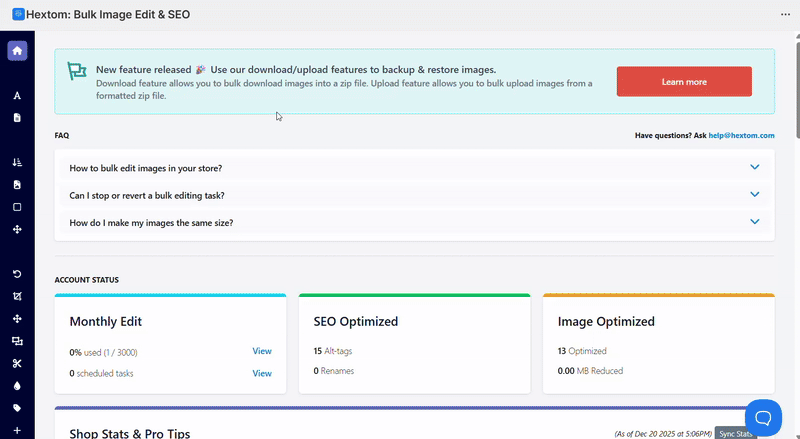This screenshot has width=800, height=439.
Task: Click the Monthly Edit card title
Action: click(x=106, y=322)
